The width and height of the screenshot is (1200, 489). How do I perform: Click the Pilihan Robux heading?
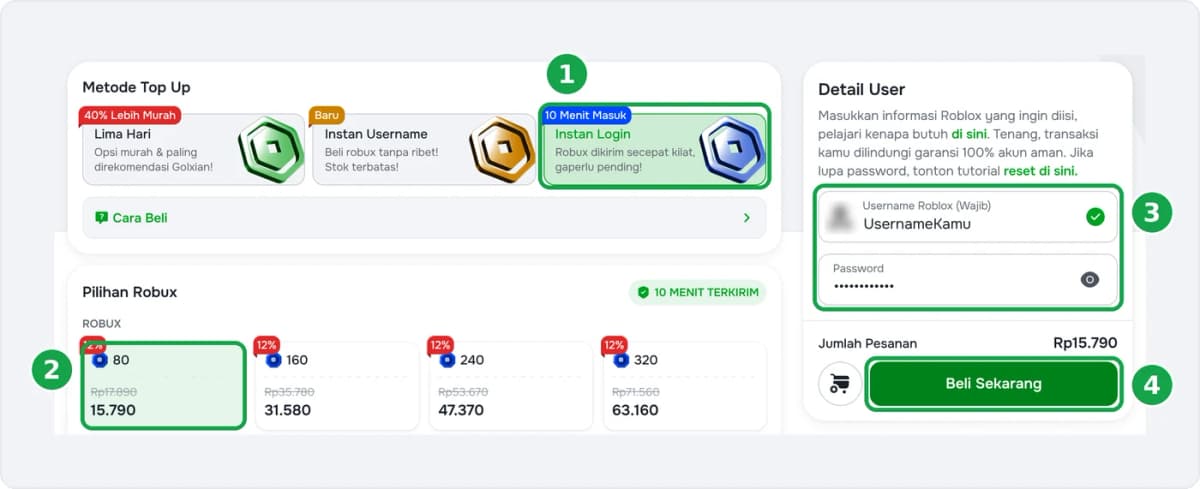[x=129, y=292]
